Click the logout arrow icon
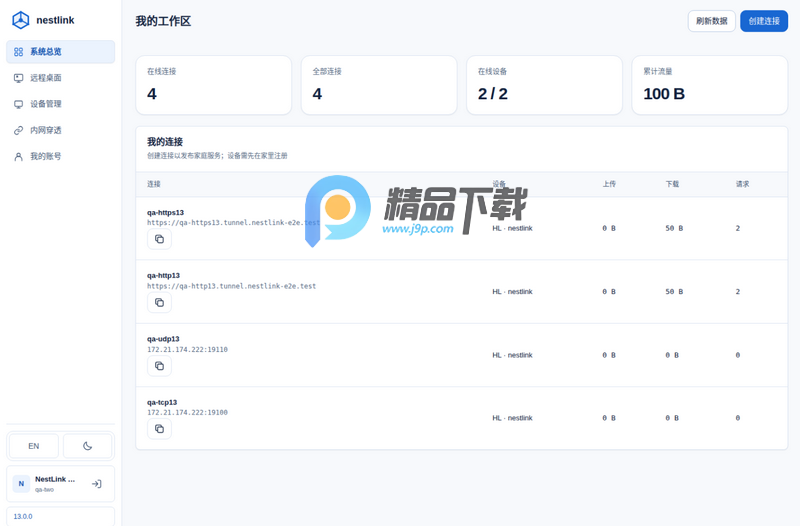 click(96, 484)
